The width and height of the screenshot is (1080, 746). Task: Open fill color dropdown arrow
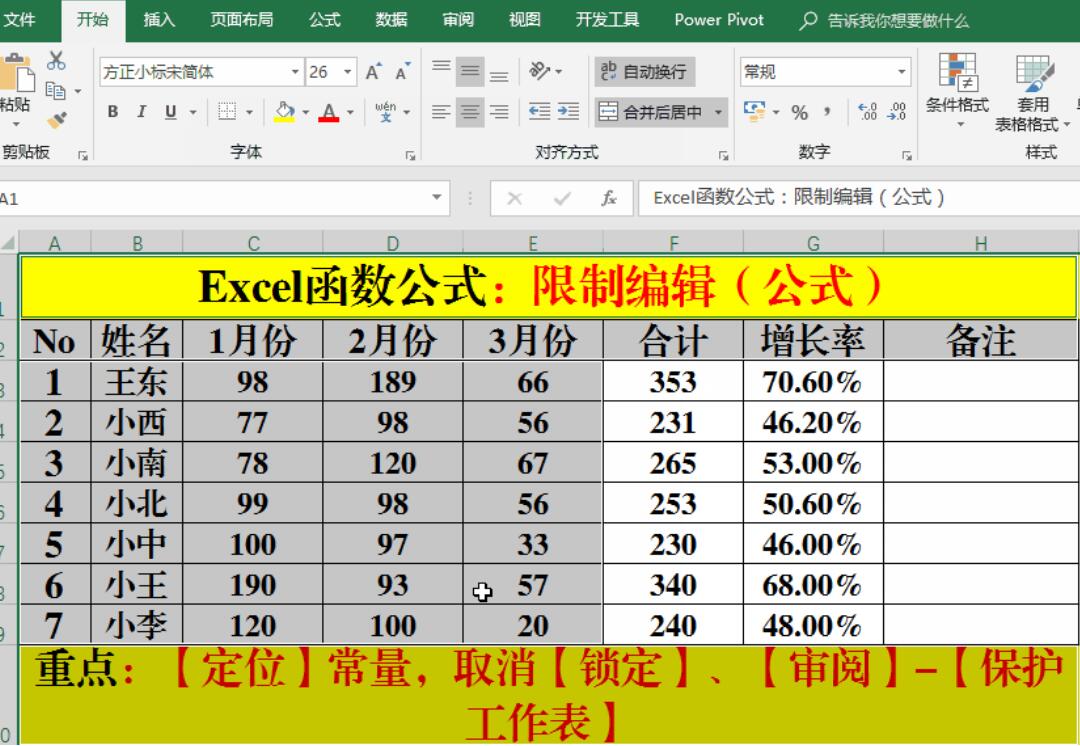tap(305, 112)
